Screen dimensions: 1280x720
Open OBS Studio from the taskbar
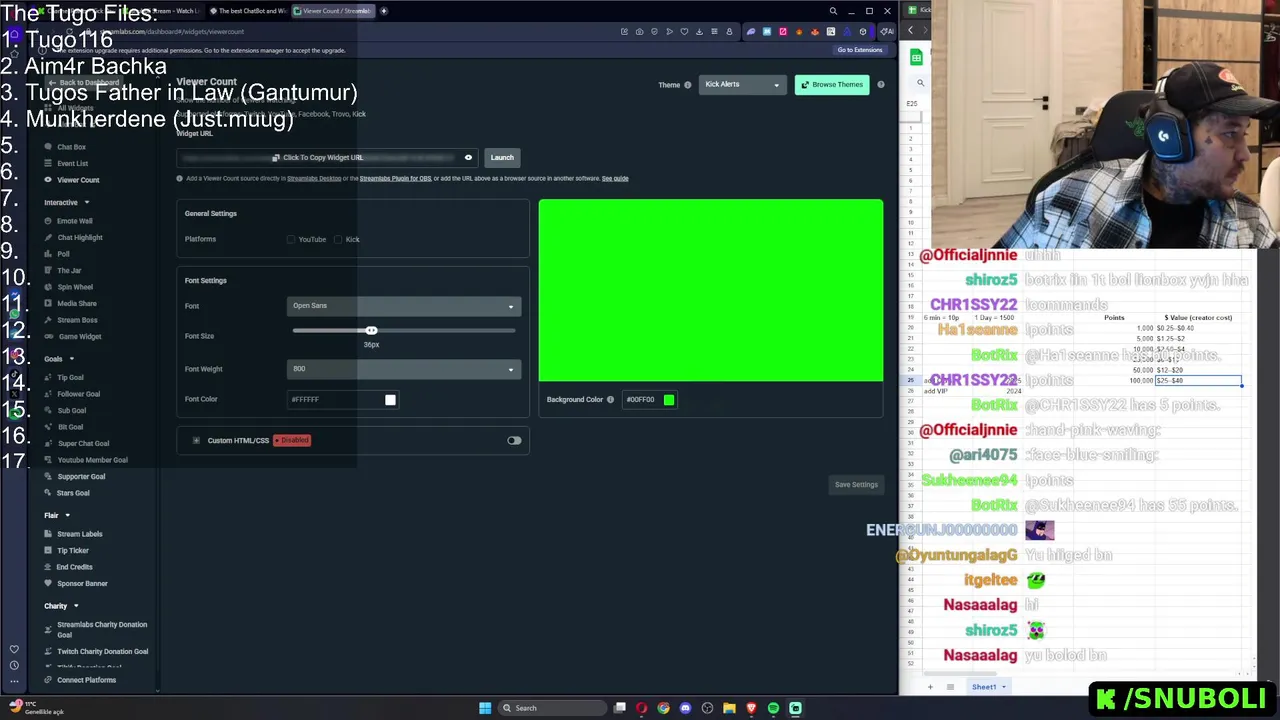click(x=707, y=708)
